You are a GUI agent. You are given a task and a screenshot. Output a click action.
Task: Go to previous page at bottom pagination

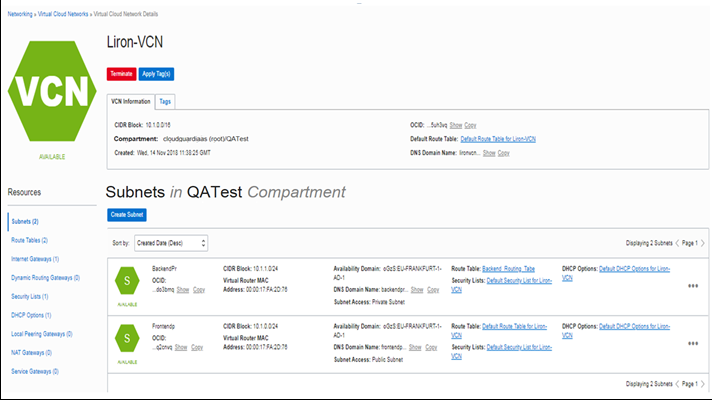point(677,384)
